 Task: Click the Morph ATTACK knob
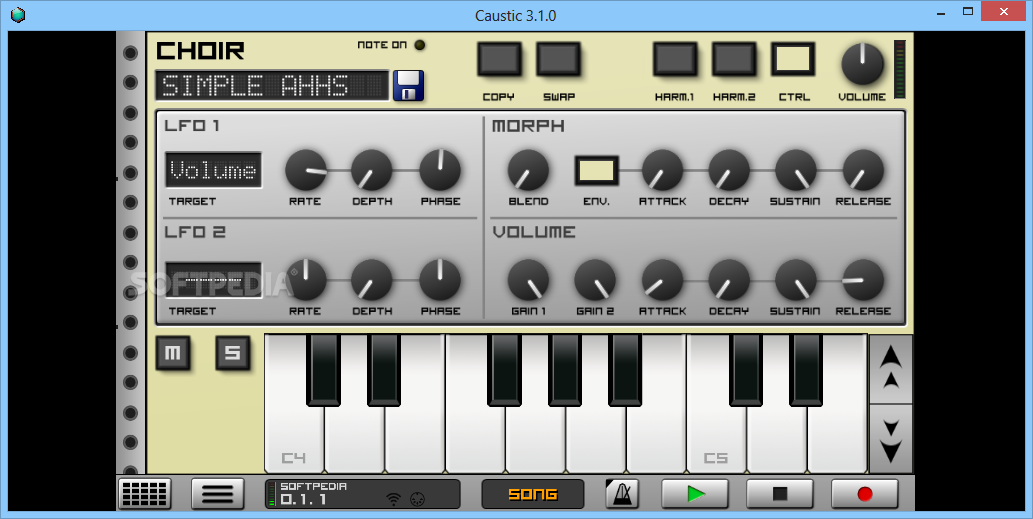[662, 170]
